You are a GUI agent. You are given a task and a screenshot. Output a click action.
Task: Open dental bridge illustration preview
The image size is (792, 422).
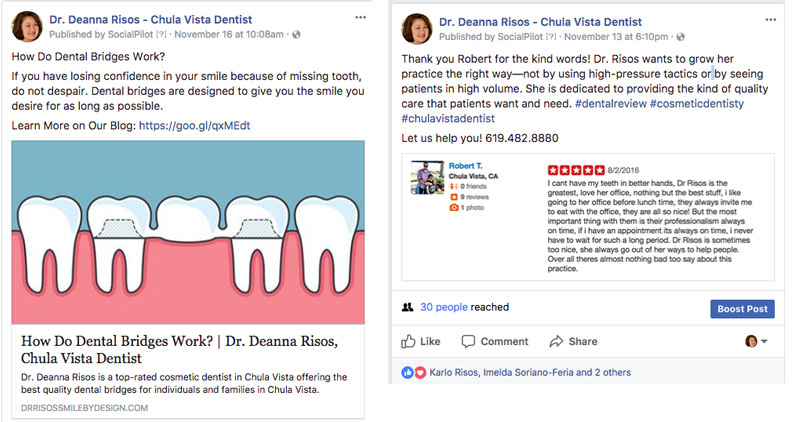pos(188,232)
